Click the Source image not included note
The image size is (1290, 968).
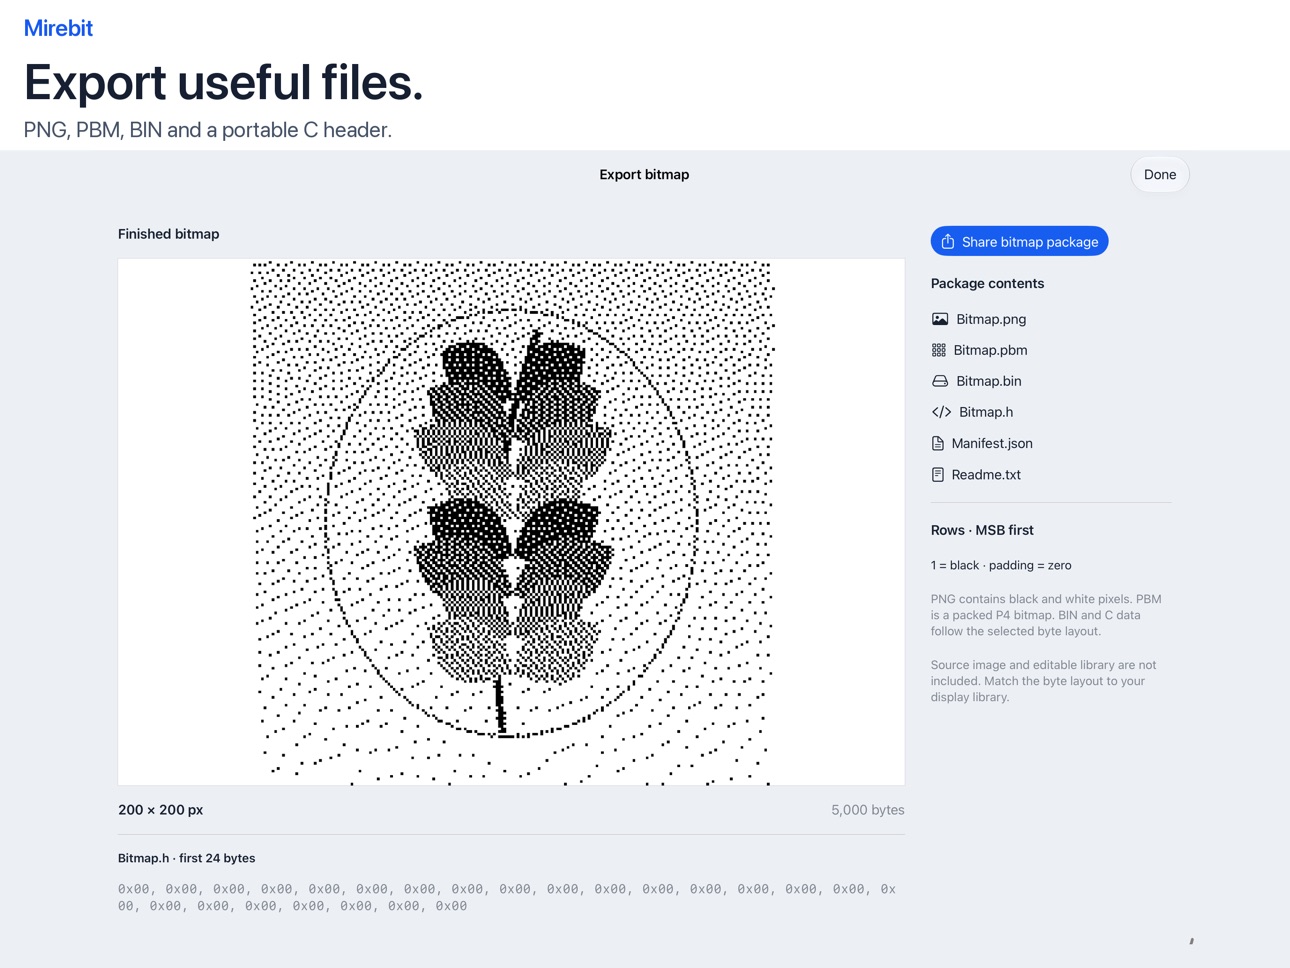pyautogui.click(x=1043, y=681)
